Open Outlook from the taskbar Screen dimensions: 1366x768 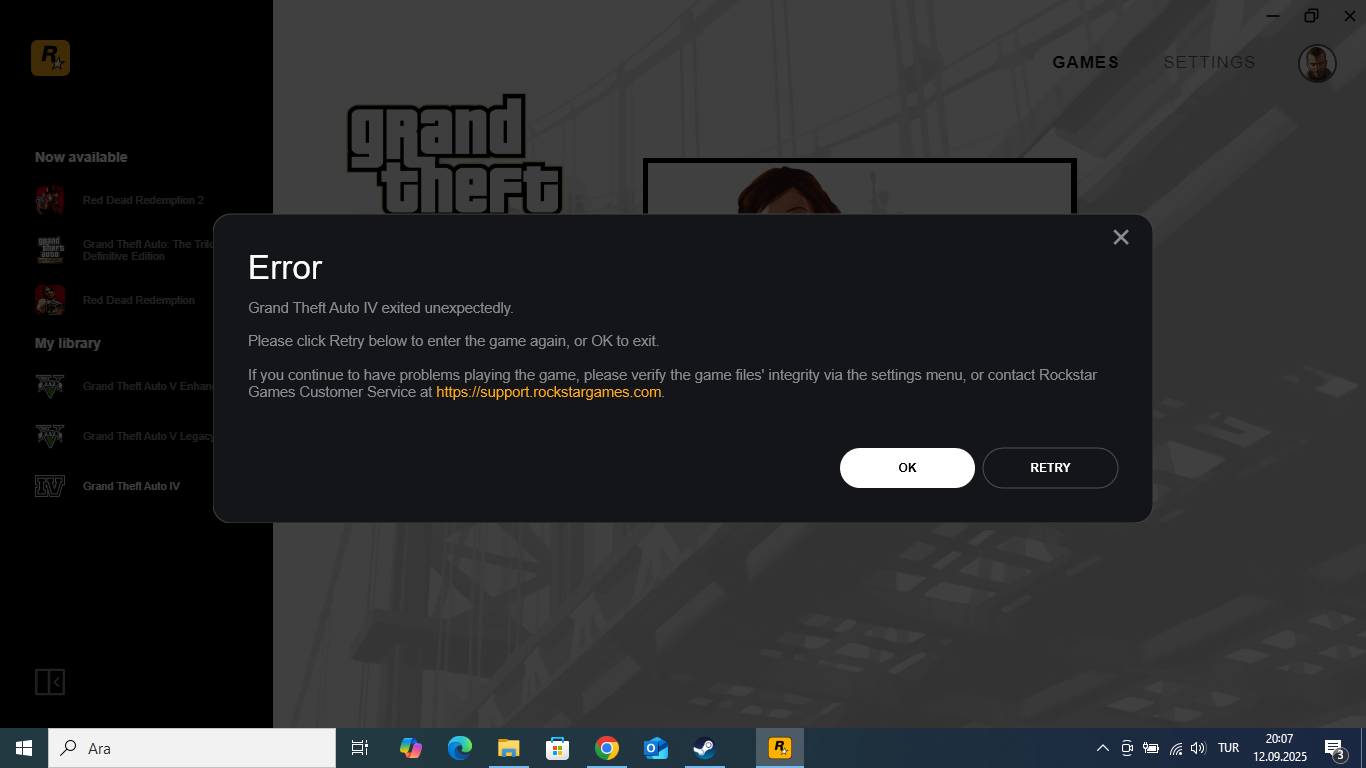pyautogui.click(x=656, y=748)
